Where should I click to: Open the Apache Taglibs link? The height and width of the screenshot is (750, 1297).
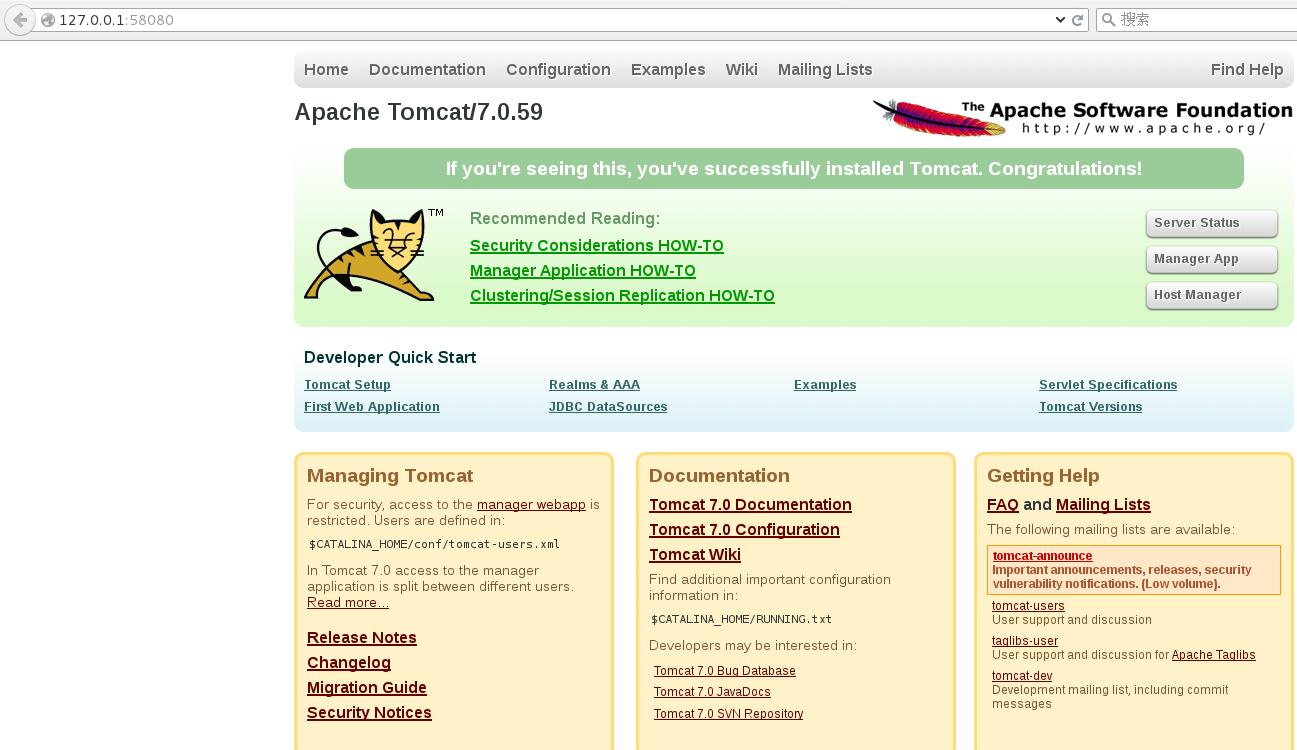[x=1214, y=655]
